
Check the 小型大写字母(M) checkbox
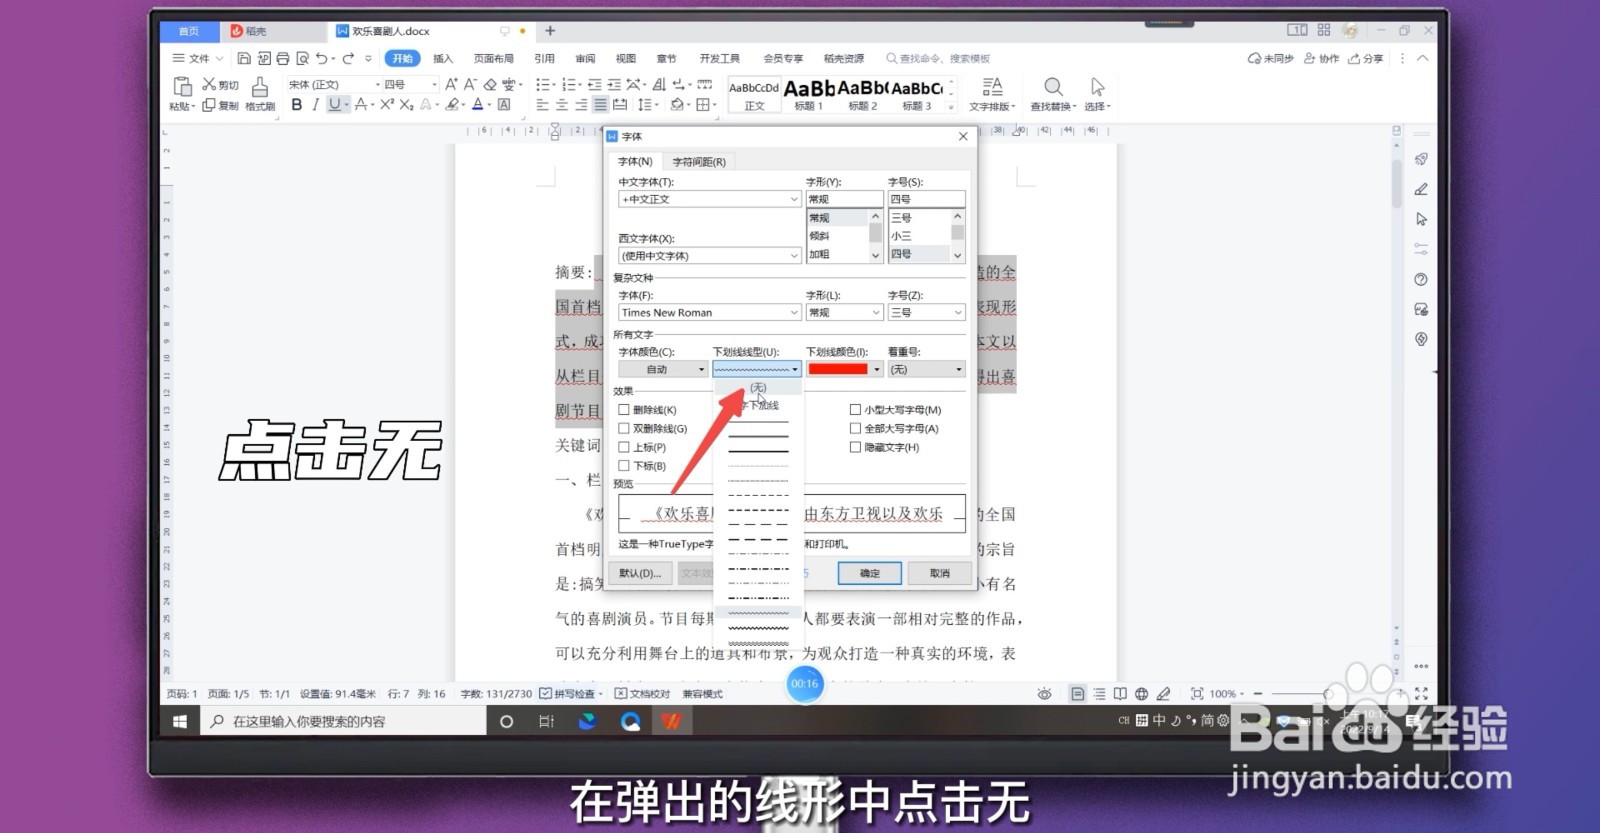pos(855,410)
